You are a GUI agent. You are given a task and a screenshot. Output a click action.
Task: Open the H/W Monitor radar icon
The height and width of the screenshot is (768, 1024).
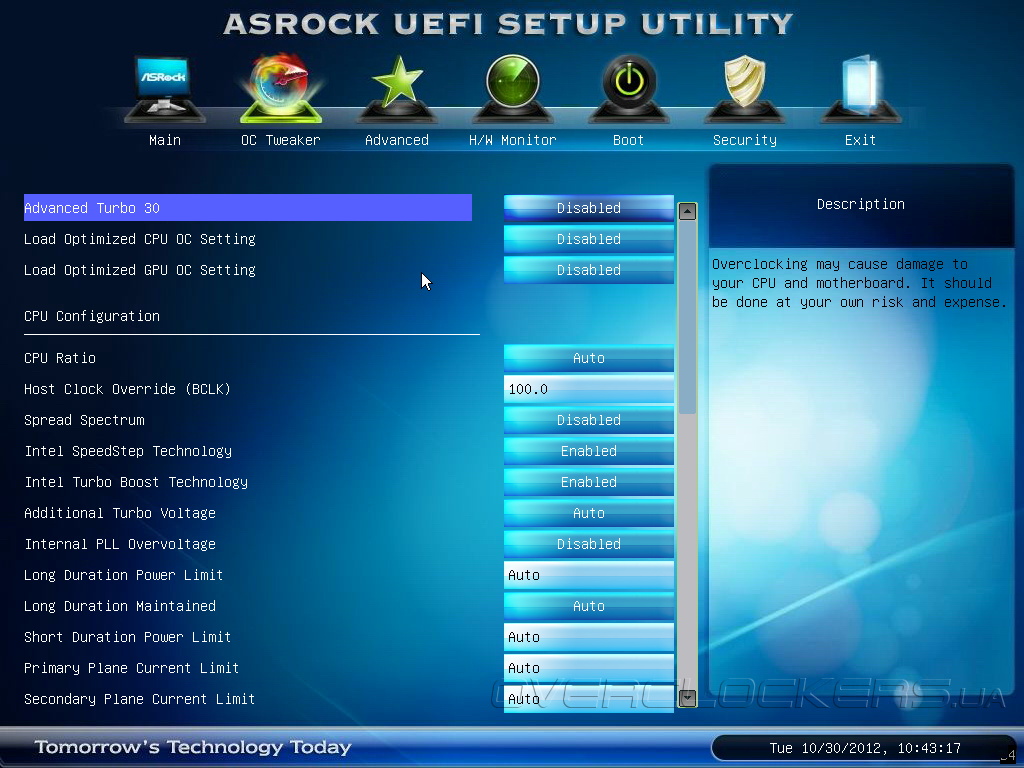(x=513, y=89)
